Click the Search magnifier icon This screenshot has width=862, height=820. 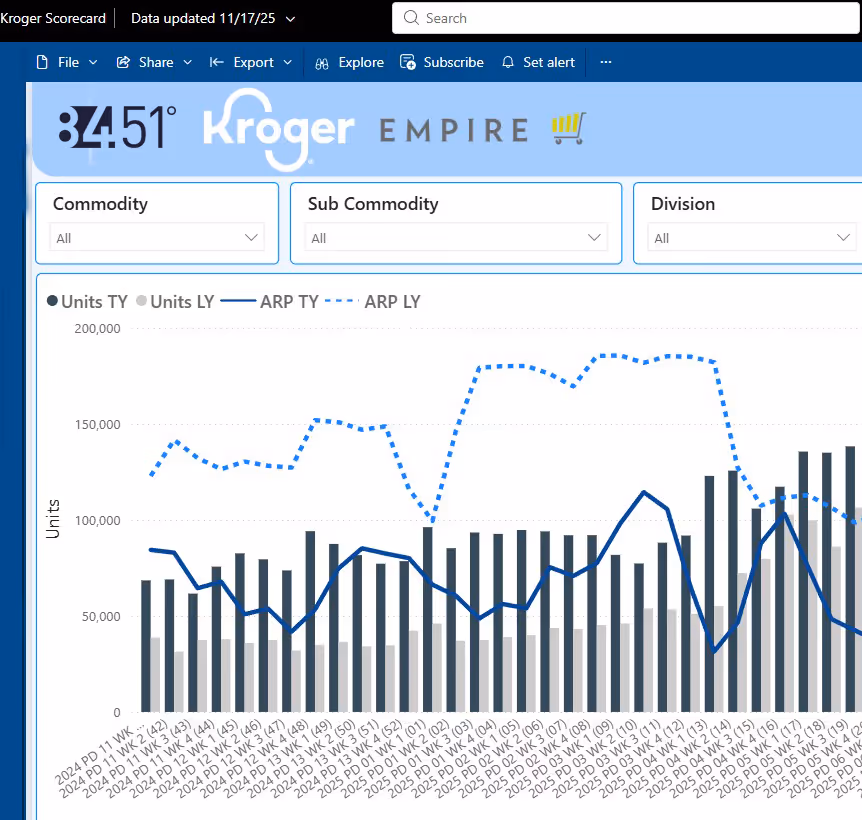(x=411, y=18)
